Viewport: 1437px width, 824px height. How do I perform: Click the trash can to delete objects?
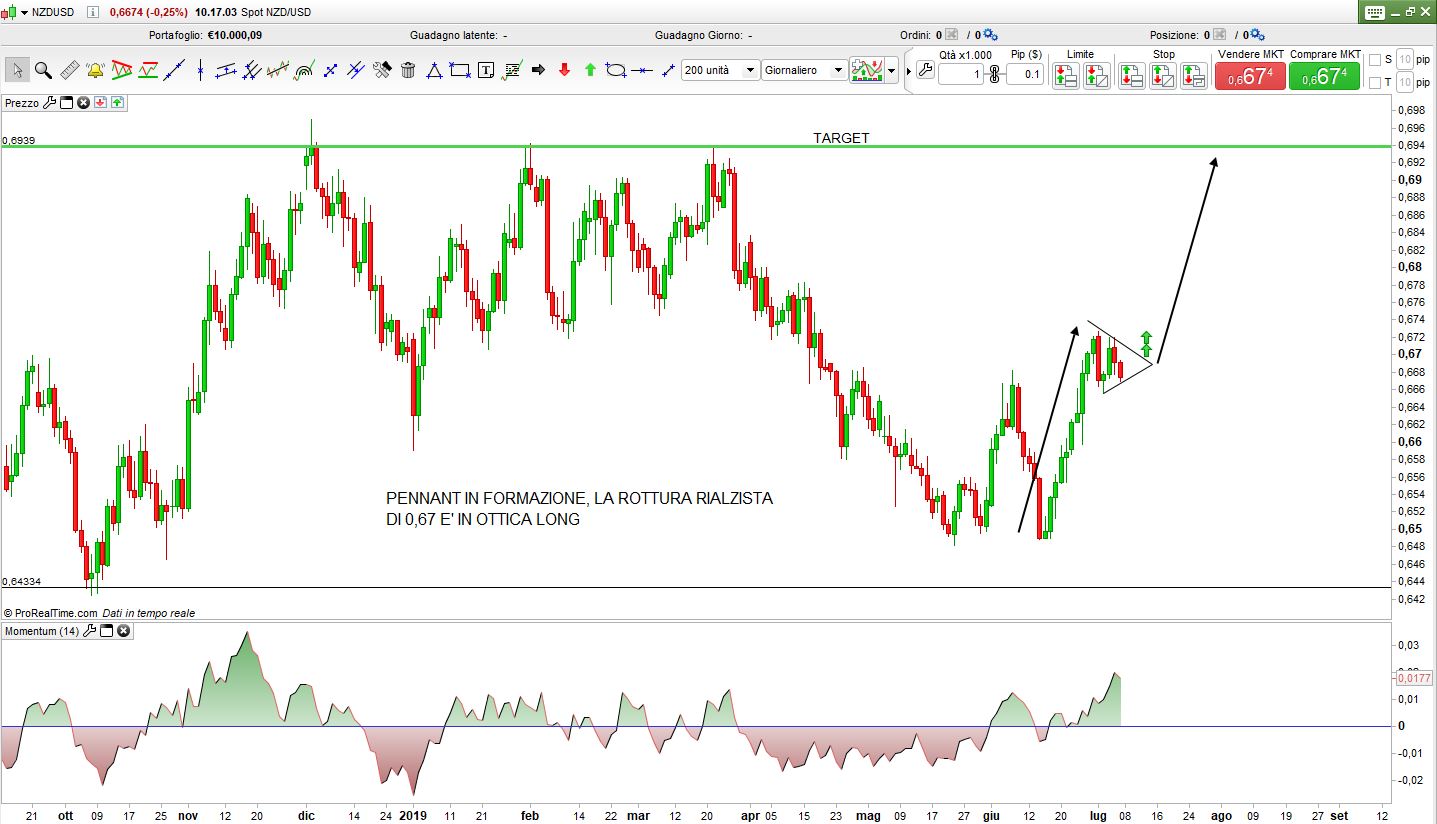coord(408,70)
